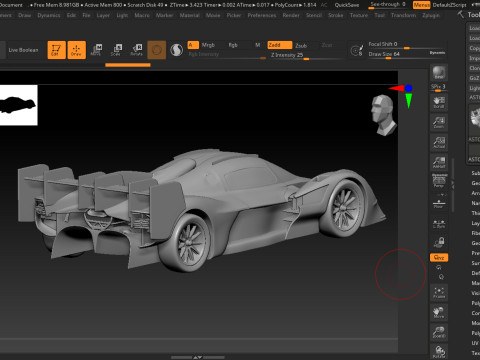The width and height of the screenshot is (480, 360).
Task: Open the Preferences menu
Action: [262, 15]
